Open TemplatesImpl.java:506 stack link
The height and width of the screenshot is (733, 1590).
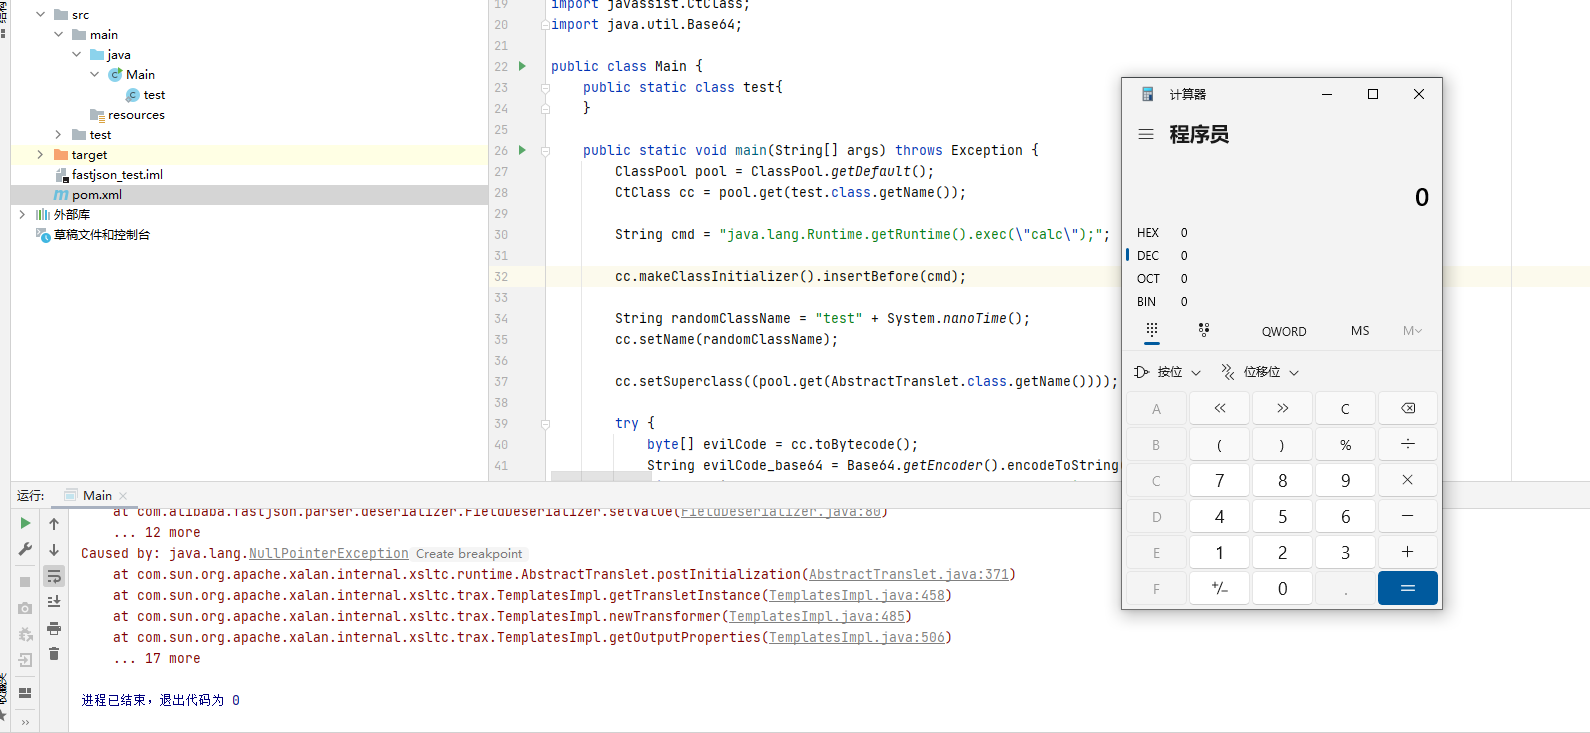click(856, 637)
